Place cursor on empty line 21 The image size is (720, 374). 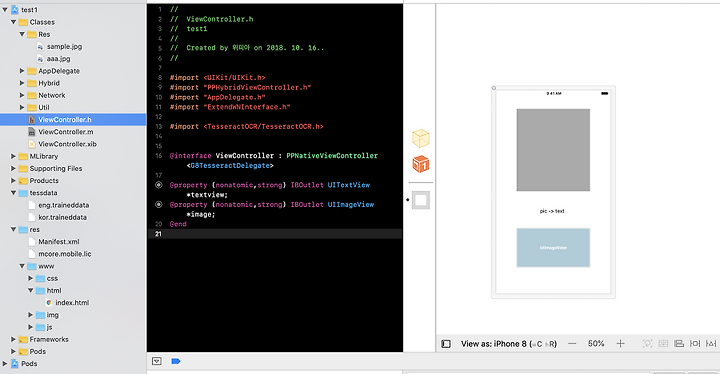(275, 234)
